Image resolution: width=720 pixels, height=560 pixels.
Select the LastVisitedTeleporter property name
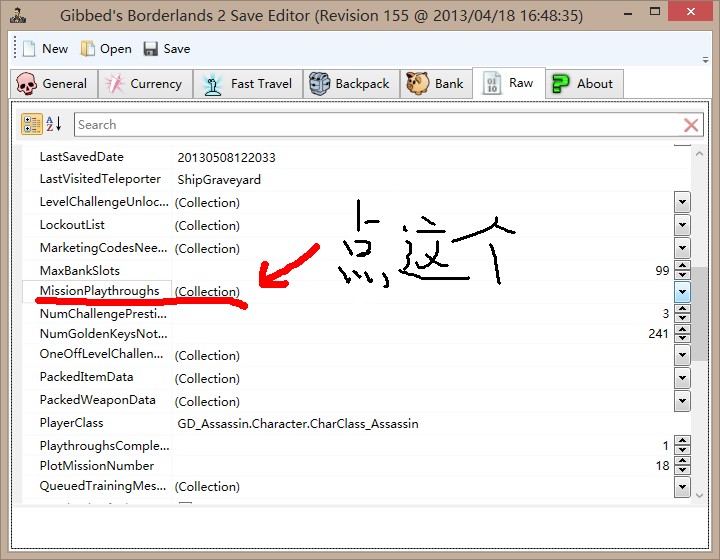pos(100,179)
